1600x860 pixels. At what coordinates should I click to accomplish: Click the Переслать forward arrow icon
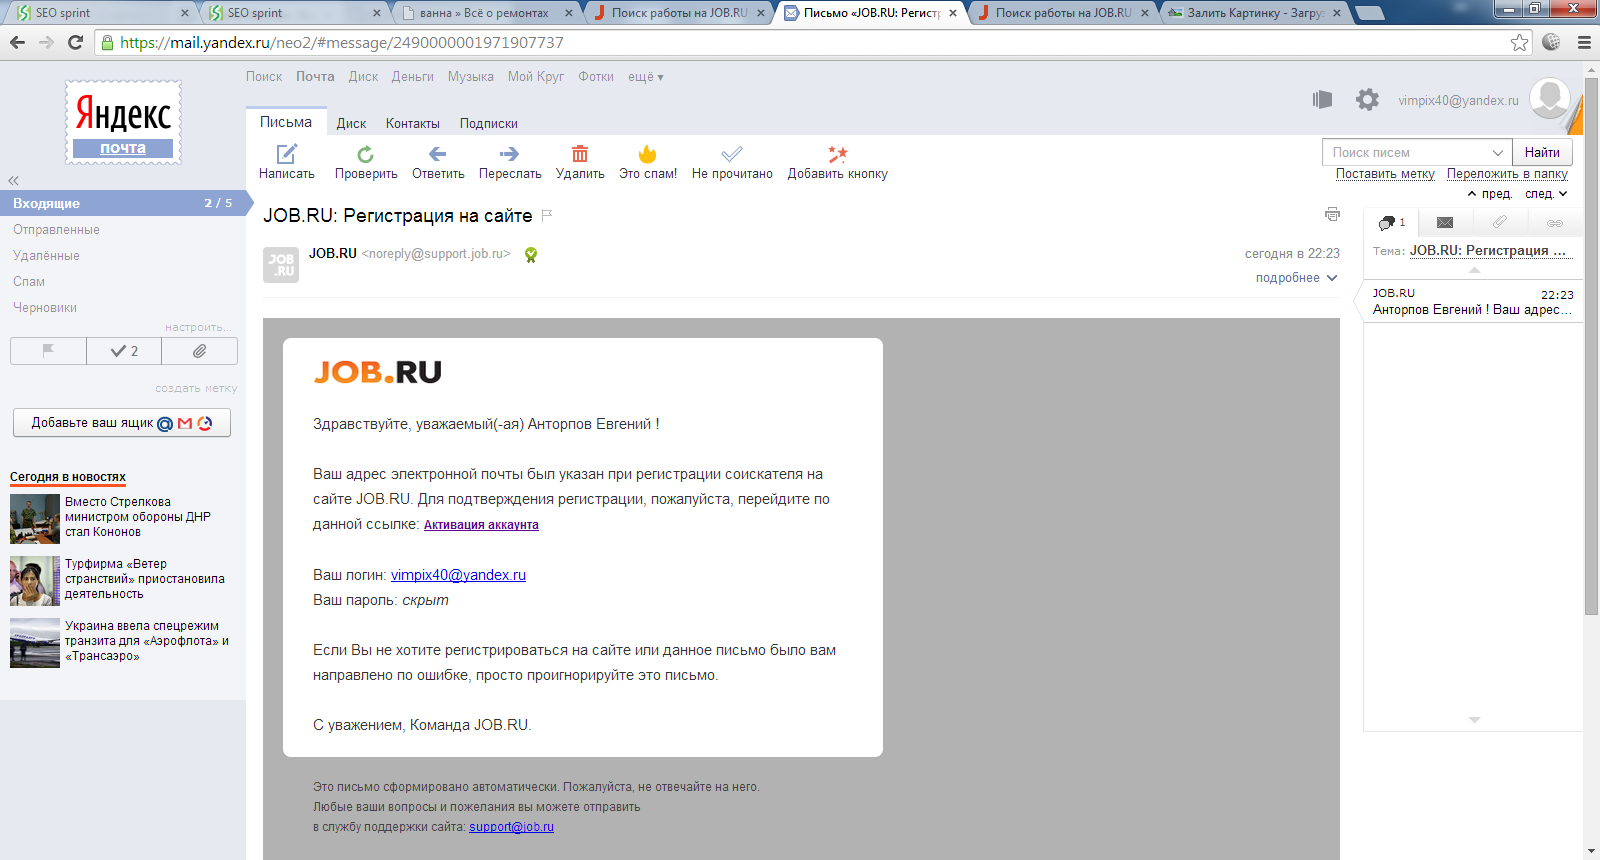(x=510, y=154)
